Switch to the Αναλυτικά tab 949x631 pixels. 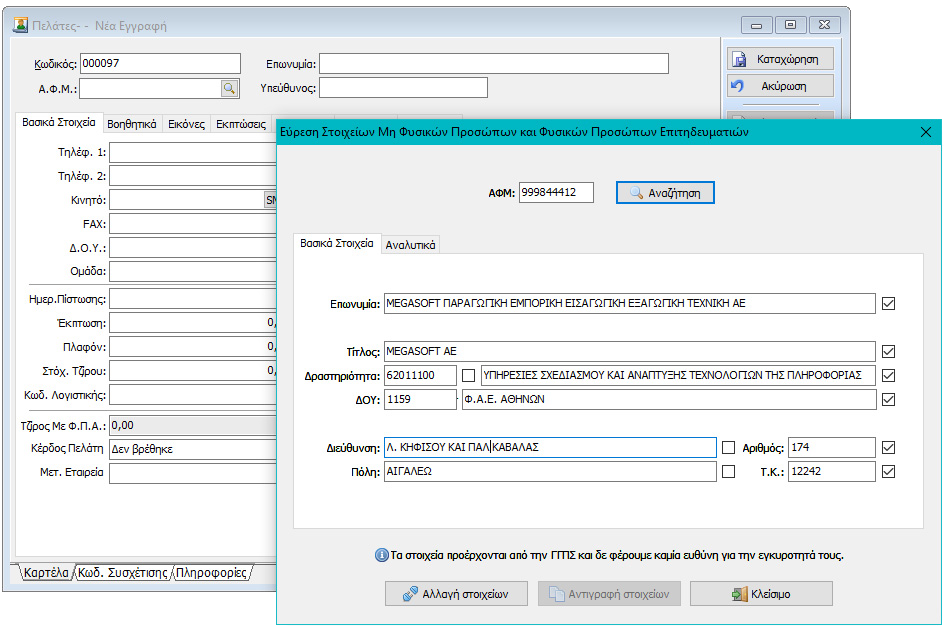[410, 245]
